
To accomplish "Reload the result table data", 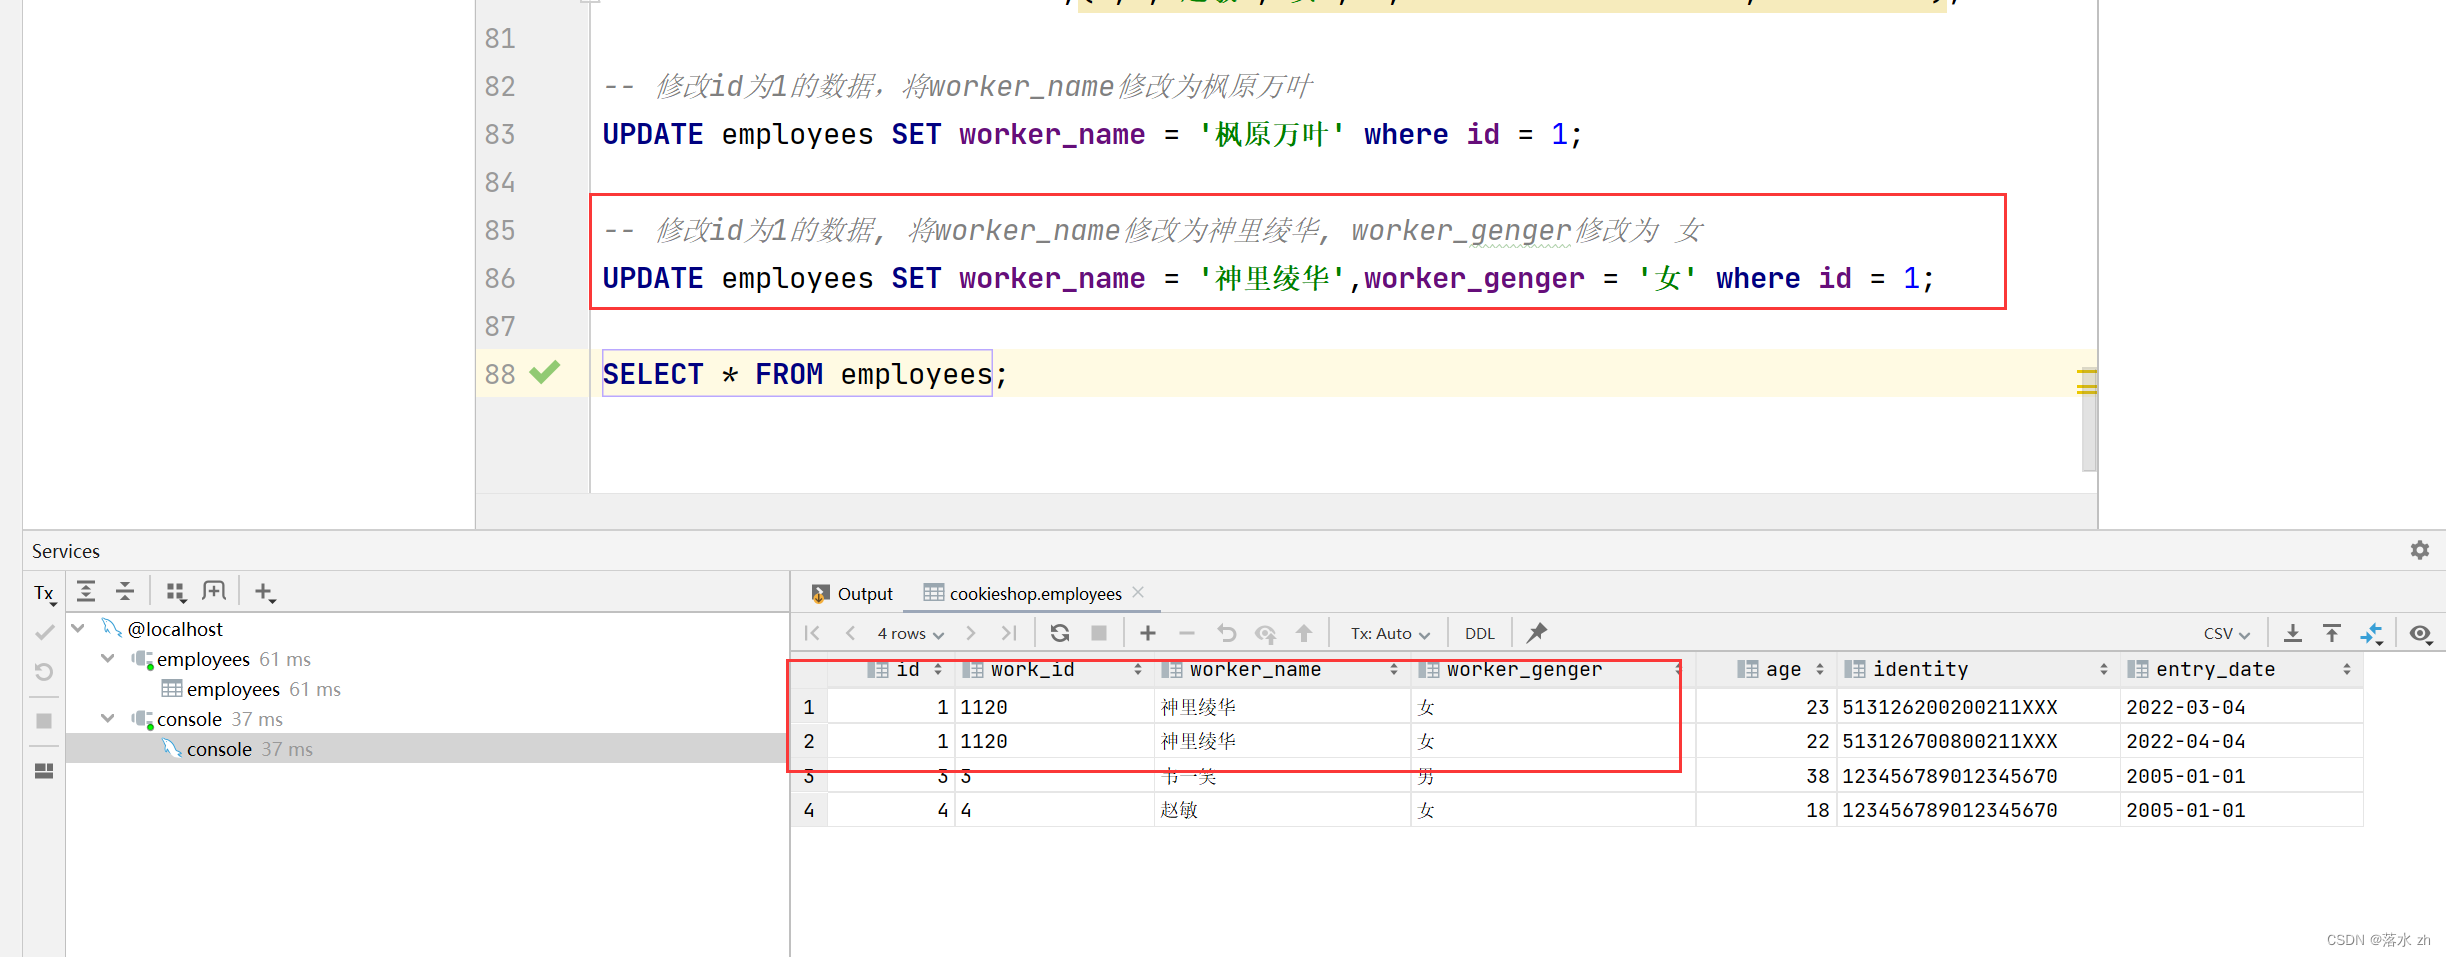I will point(1060,633).
